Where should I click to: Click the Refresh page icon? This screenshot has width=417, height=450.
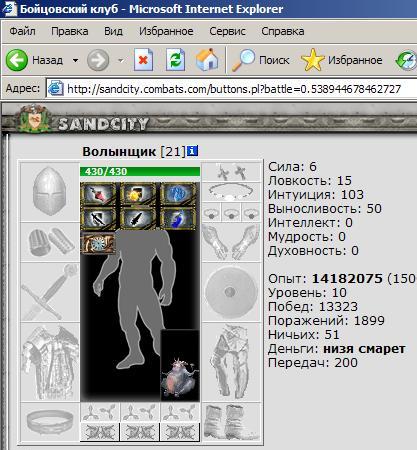(176, 60)
